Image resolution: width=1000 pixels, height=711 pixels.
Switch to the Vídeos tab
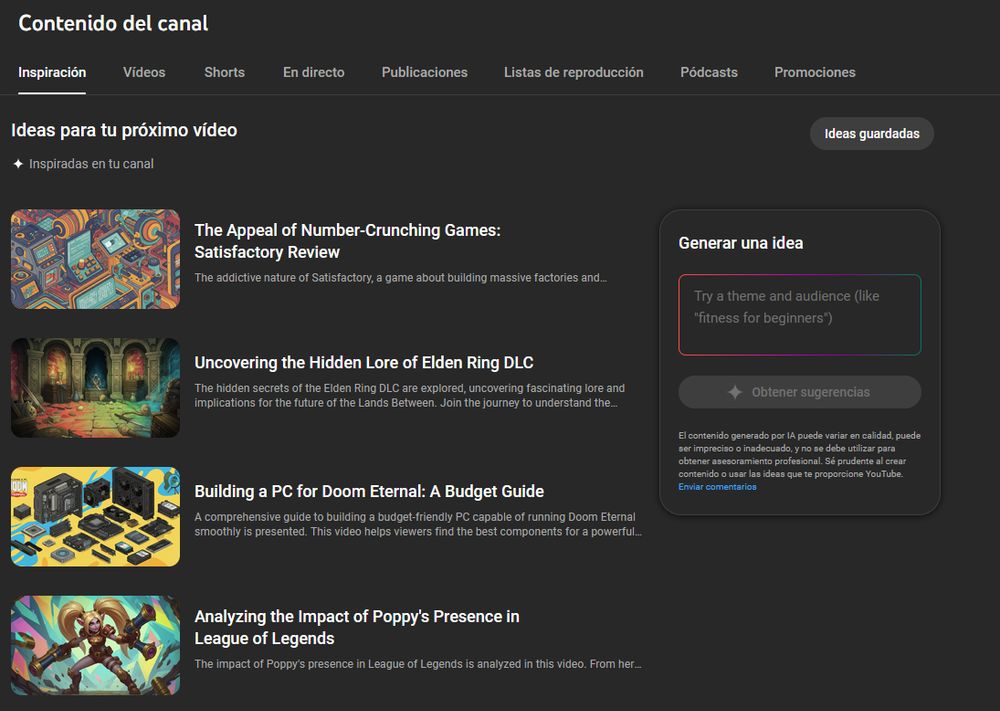144,72
